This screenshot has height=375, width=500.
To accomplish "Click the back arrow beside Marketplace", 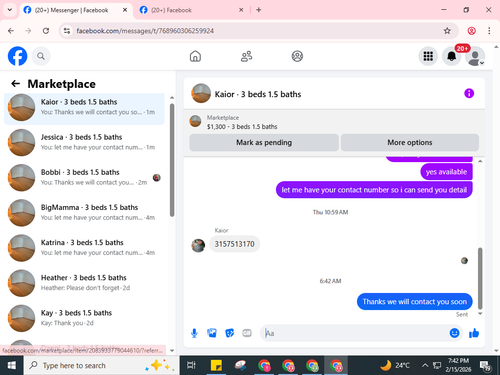I will [x=16, y=84].
